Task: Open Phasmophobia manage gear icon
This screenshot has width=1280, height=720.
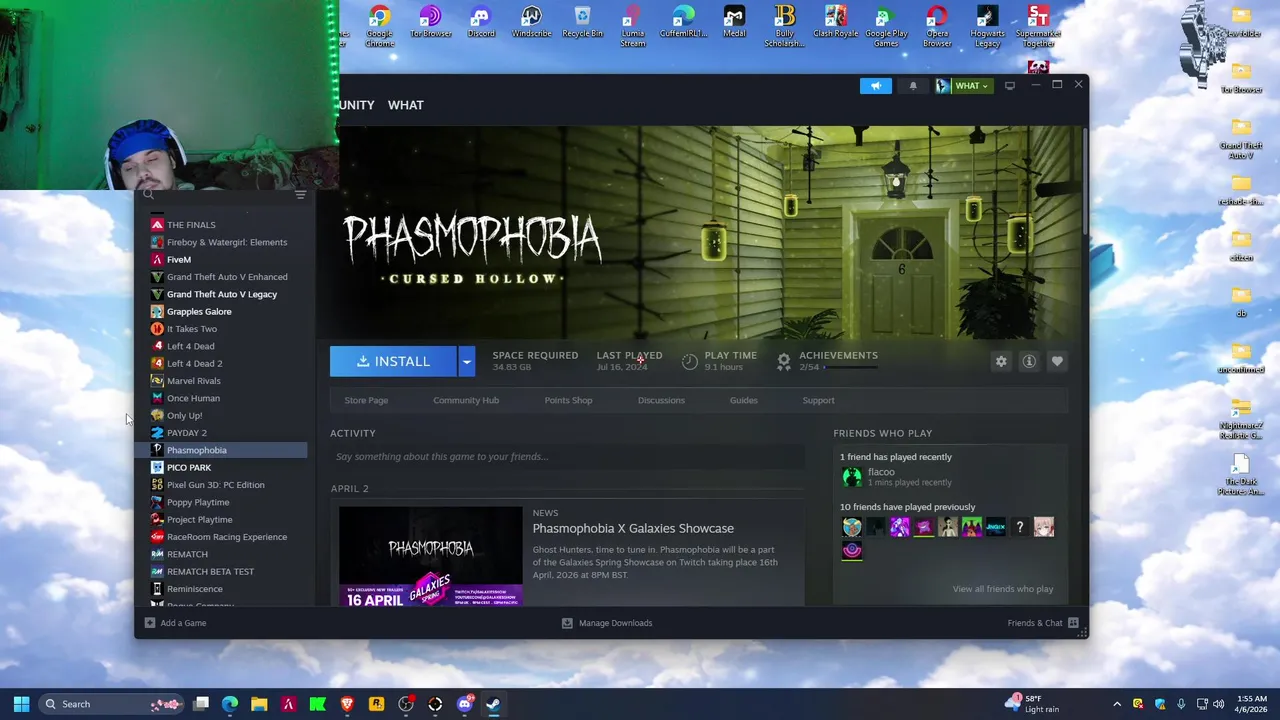Action: point(1001,361)
